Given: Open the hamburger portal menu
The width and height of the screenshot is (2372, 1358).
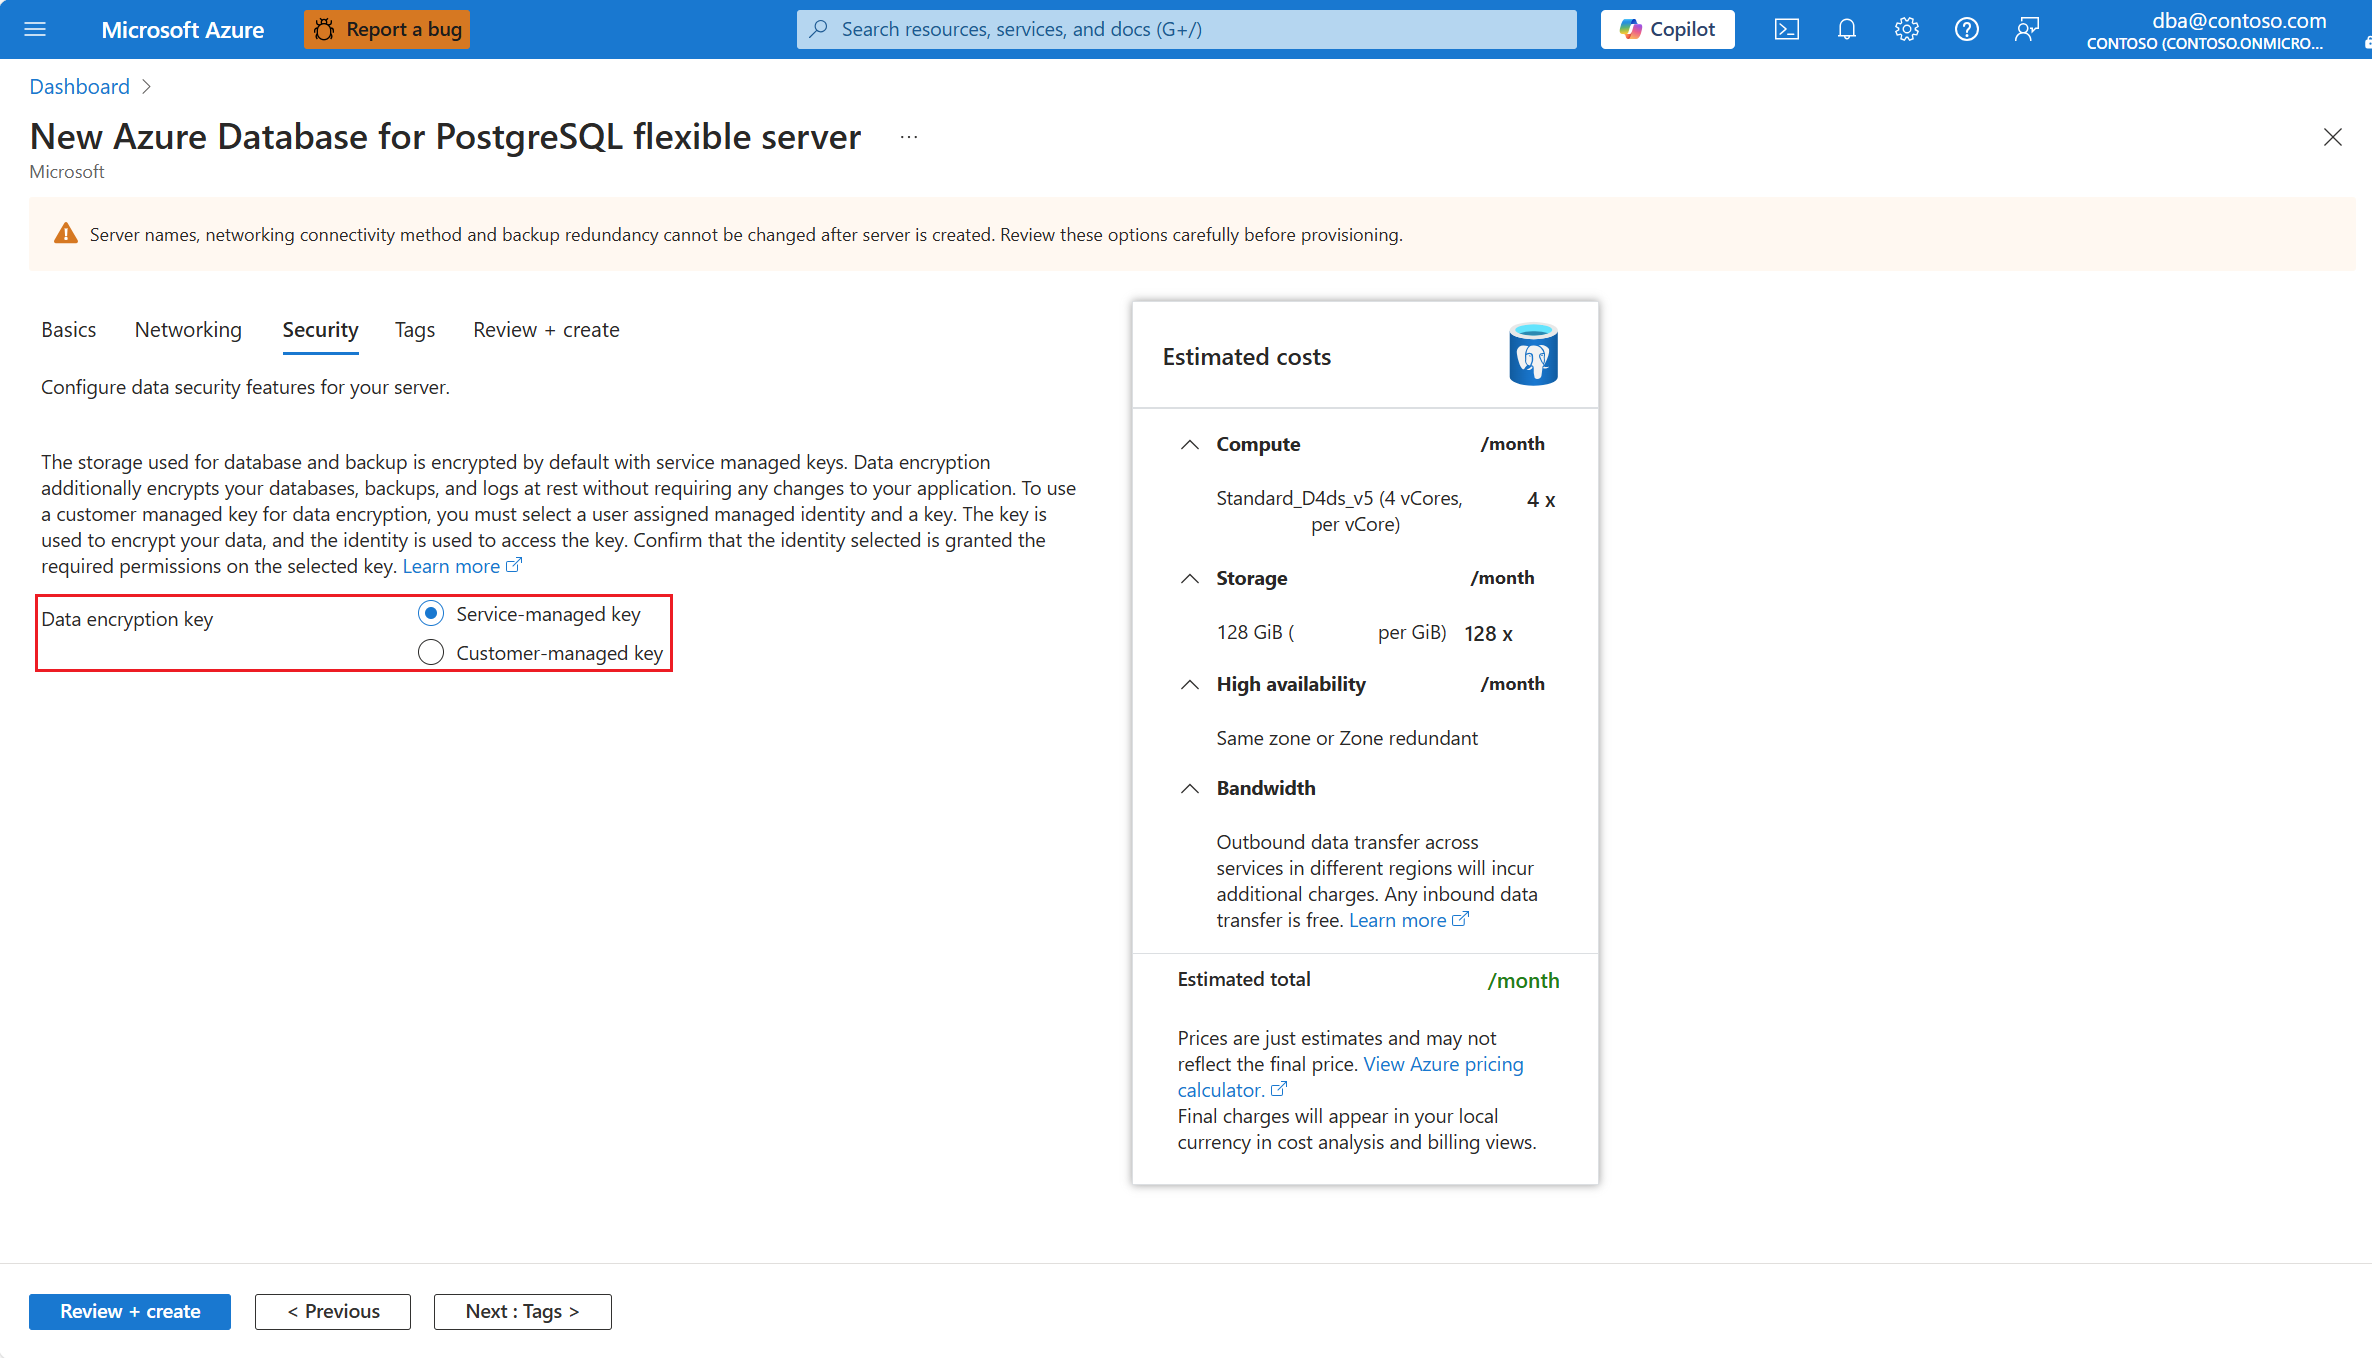Looking at the screenshot, I should coord(35,29).
